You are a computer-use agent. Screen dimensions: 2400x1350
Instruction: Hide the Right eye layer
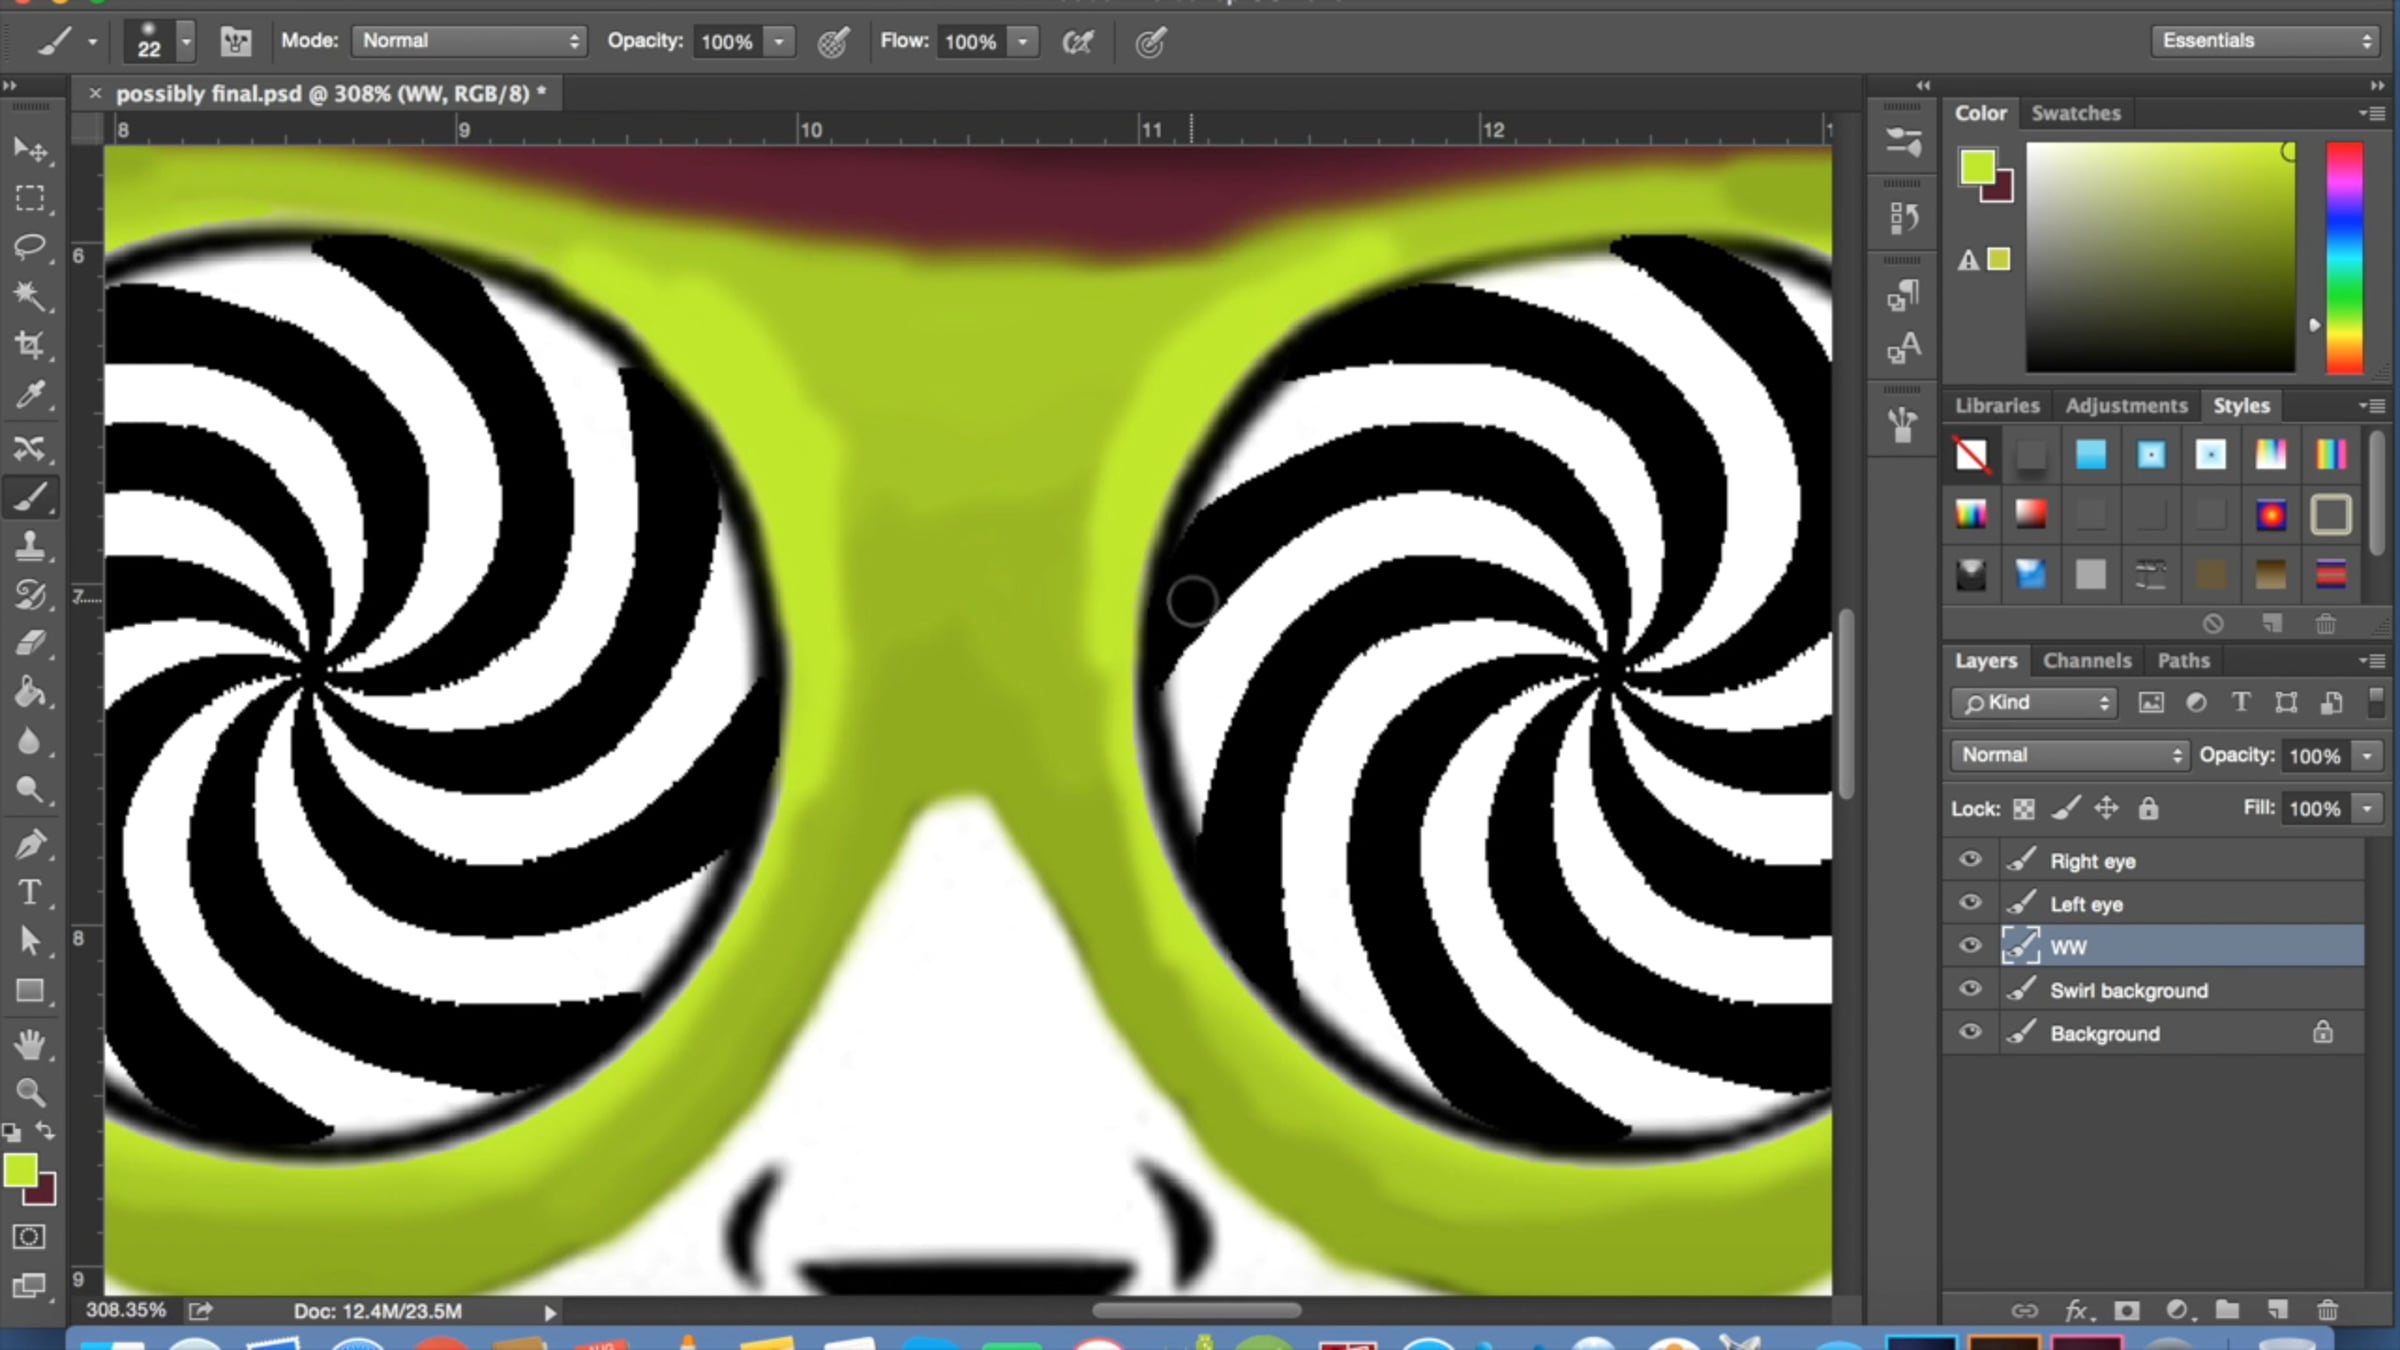coord(1970,860)
